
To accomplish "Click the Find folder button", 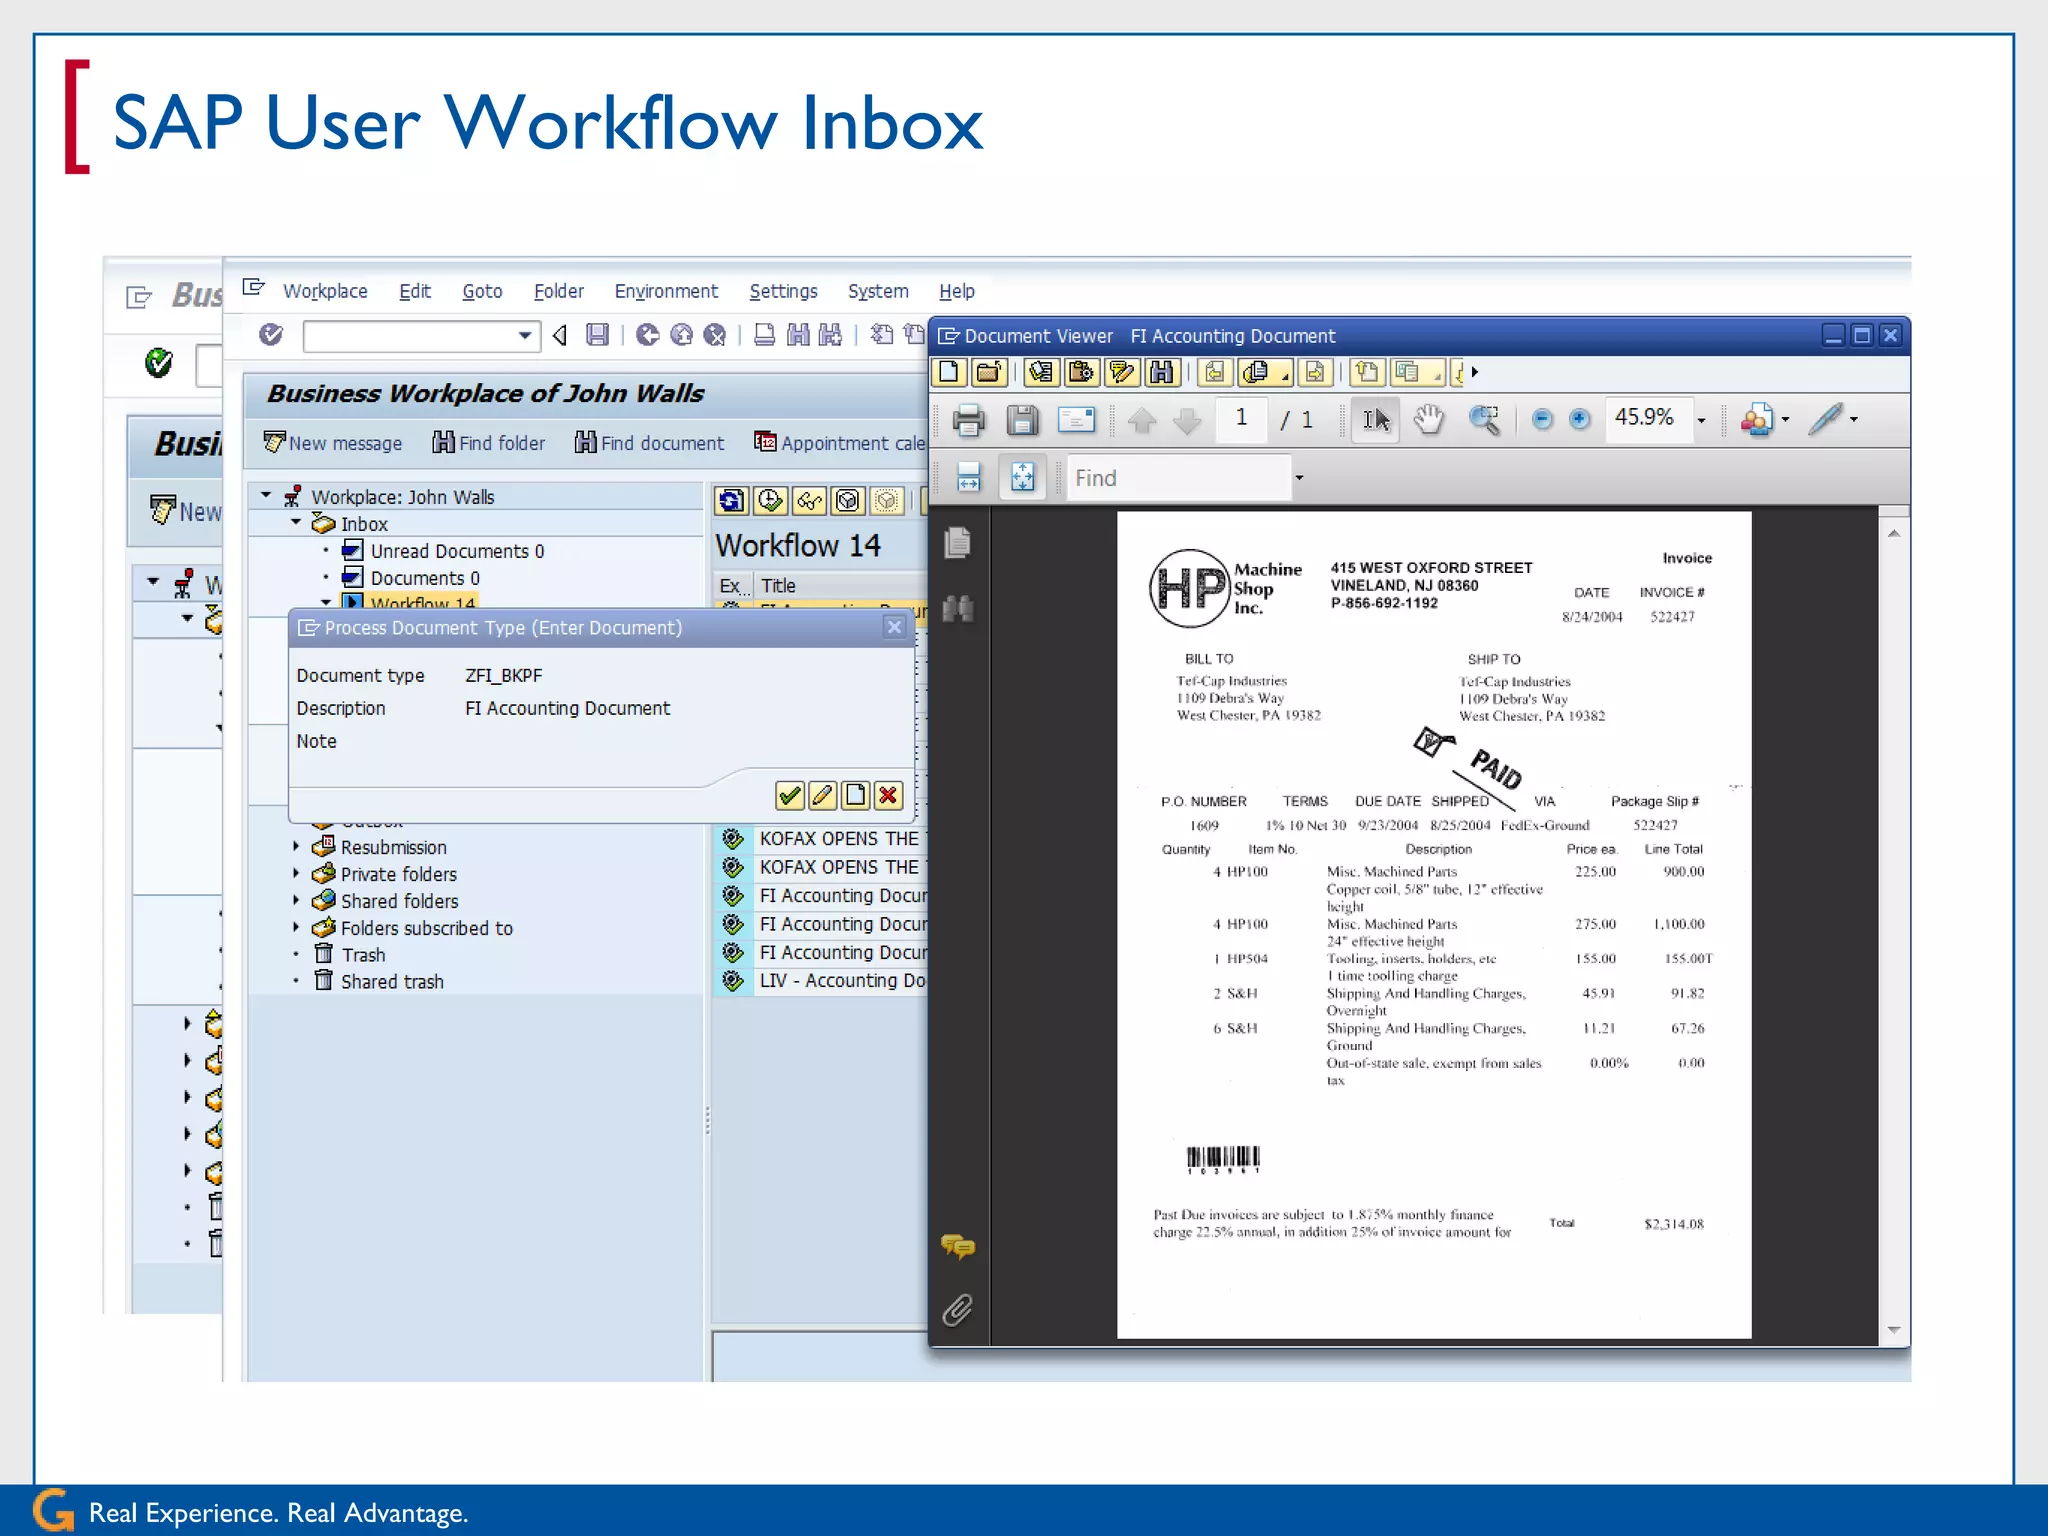I will coord(489,443).
